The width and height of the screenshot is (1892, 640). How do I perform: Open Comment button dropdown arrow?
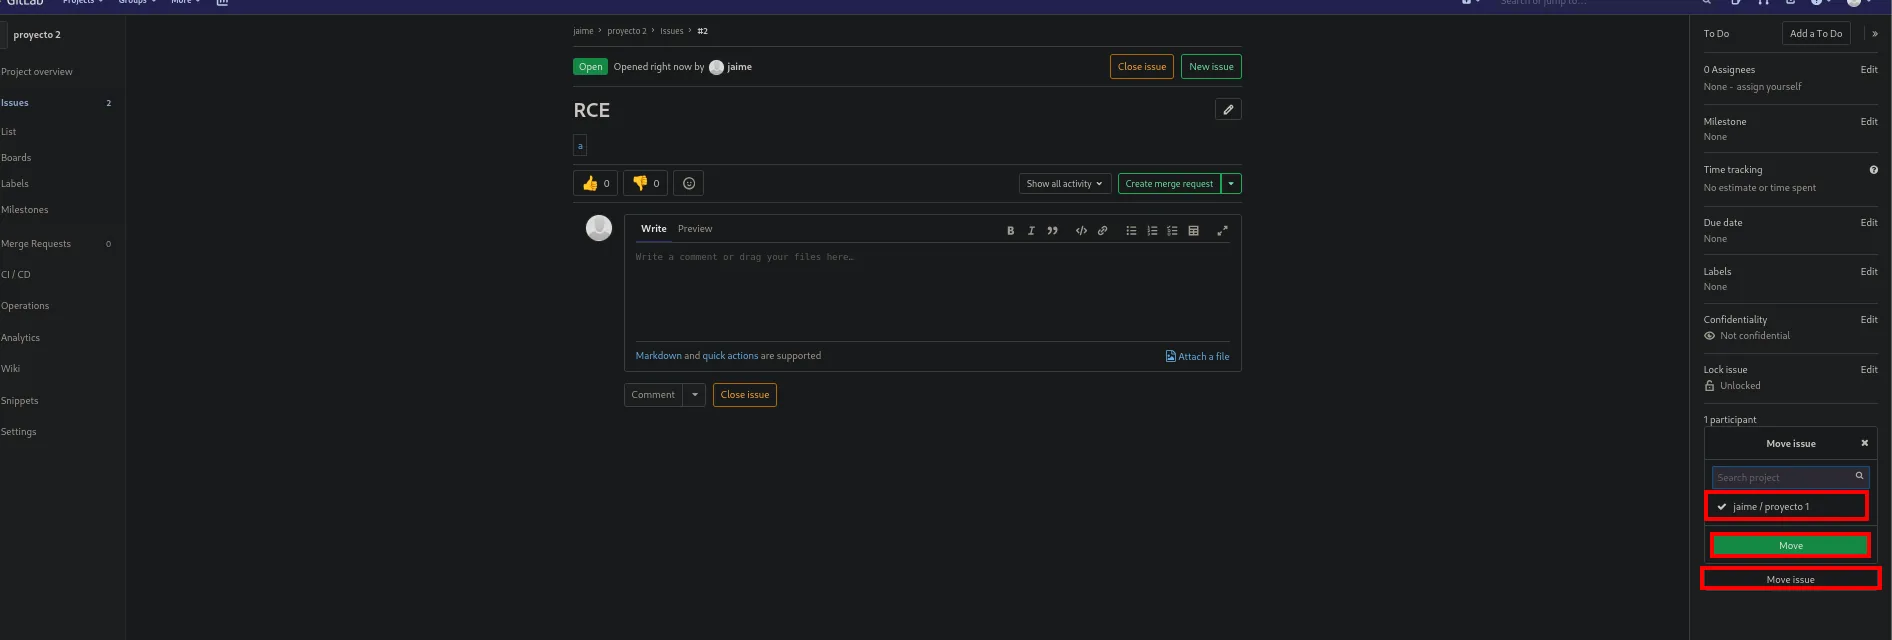pos(695,395)
